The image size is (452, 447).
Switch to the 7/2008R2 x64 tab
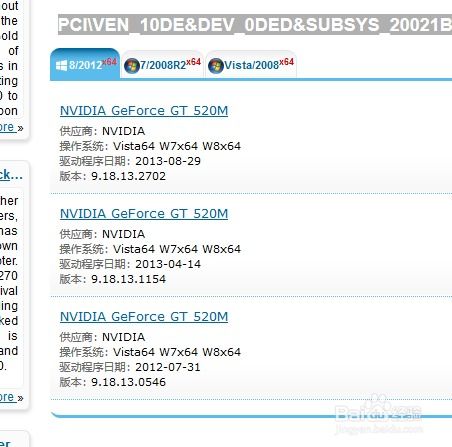[162, 64]
